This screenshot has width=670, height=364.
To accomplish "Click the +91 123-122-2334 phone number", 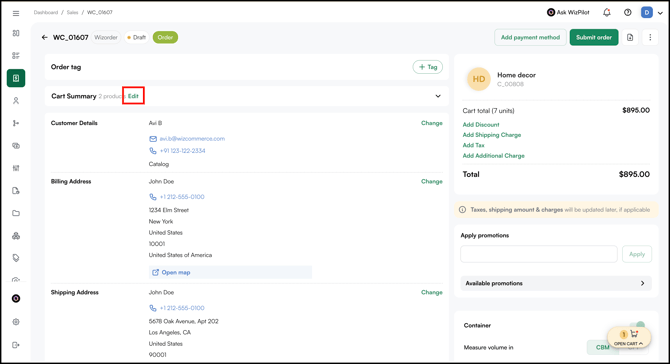I will tap(182, 151).
